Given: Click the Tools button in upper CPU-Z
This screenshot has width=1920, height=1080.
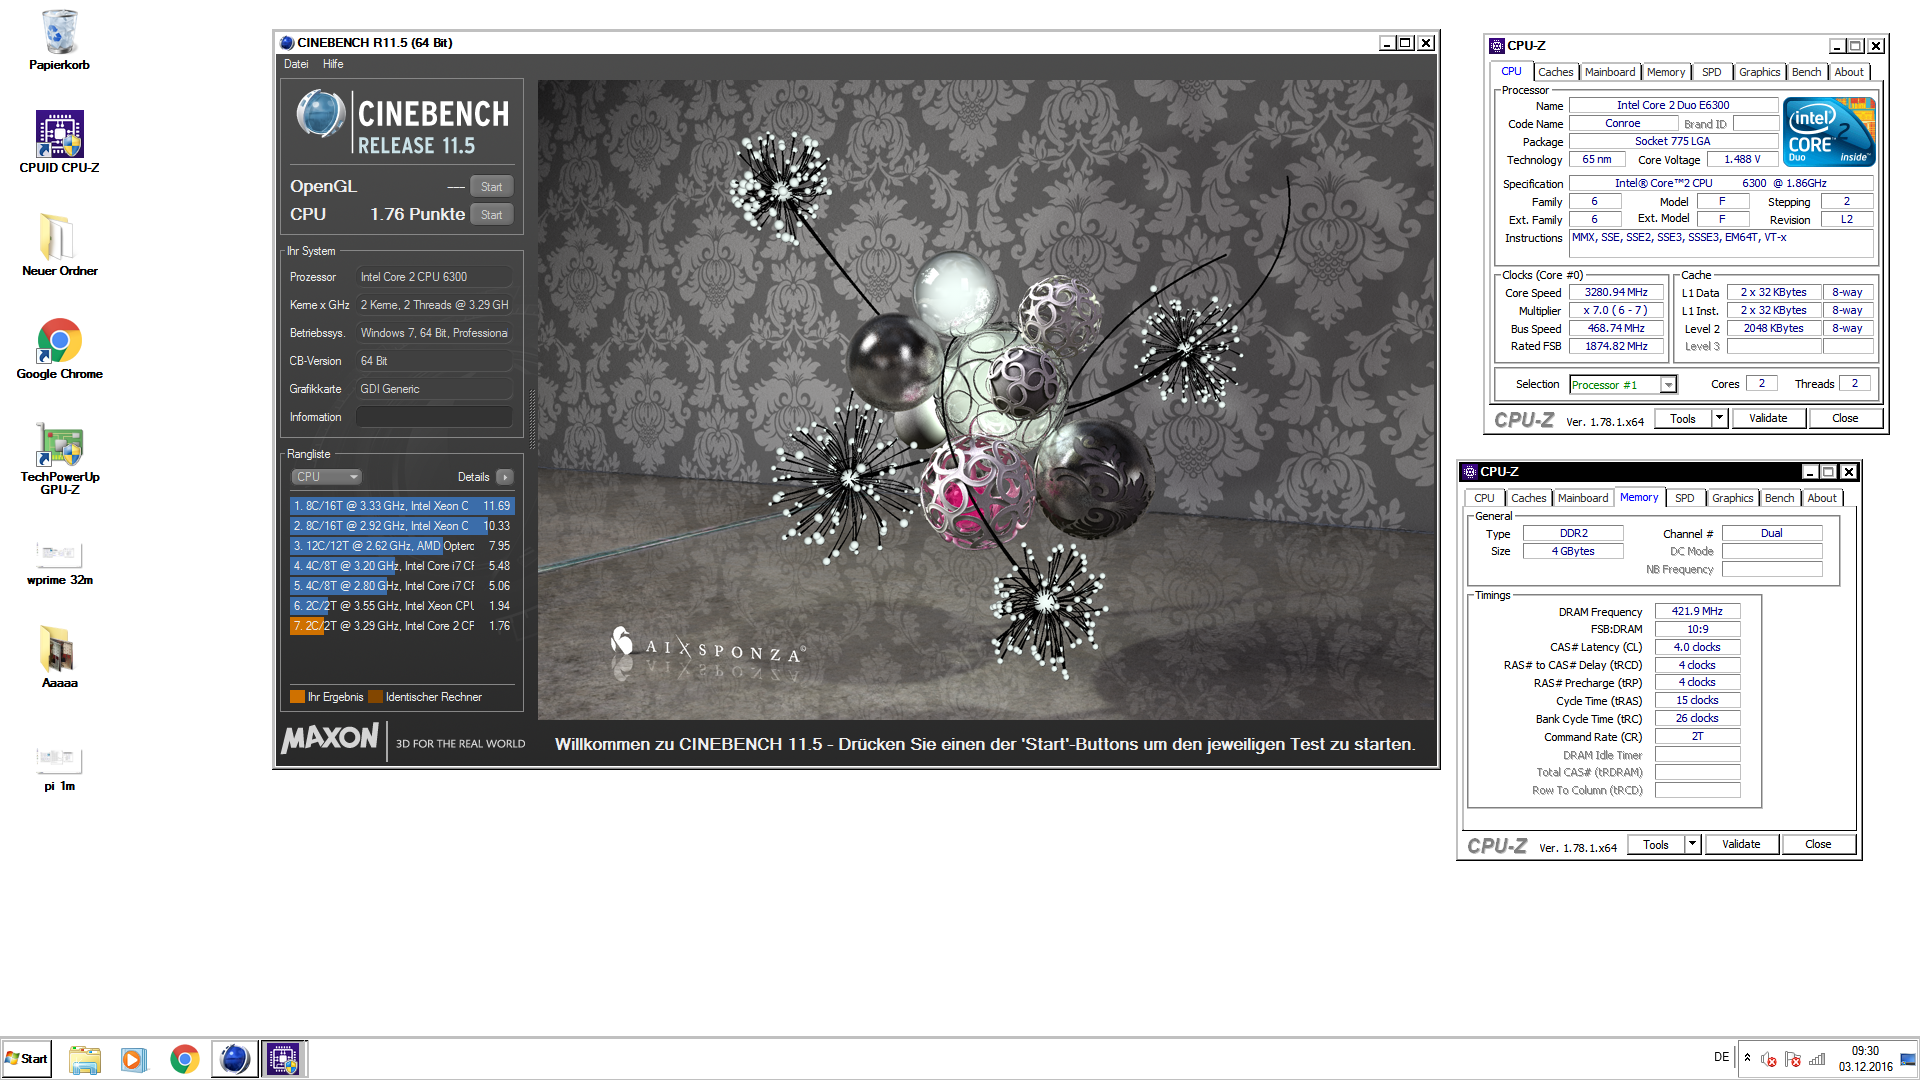Looking at the screenshot, I should (1683, 418).
